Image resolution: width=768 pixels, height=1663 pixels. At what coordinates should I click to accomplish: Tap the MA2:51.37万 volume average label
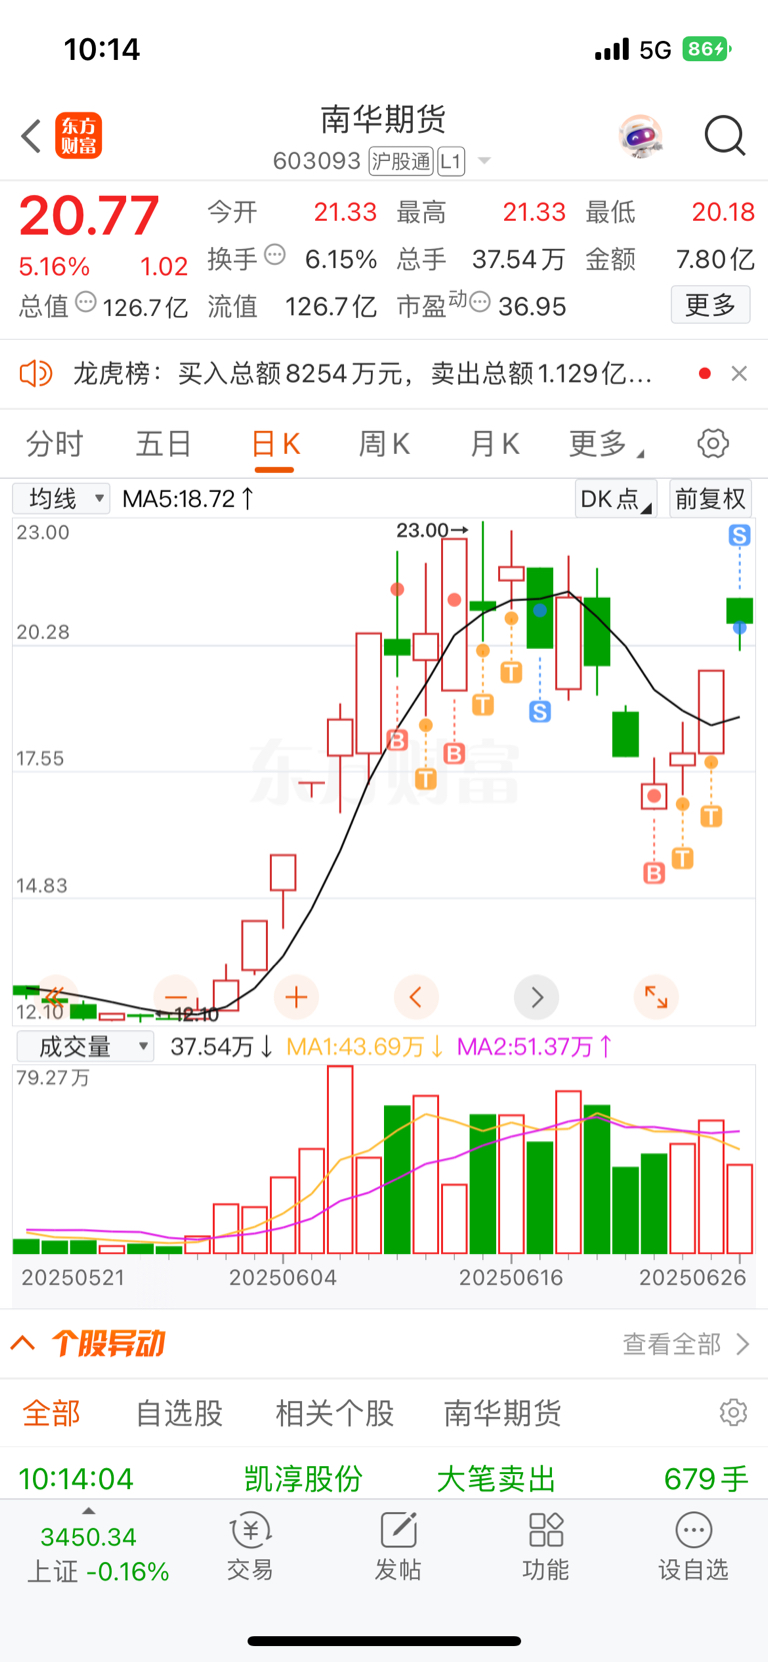point(535,1047)
